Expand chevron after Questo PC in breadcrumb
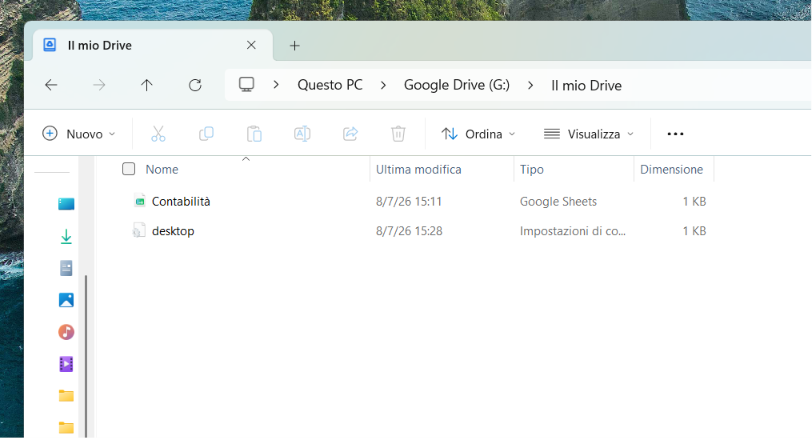The image size is (812, 438). pos(383,85)
